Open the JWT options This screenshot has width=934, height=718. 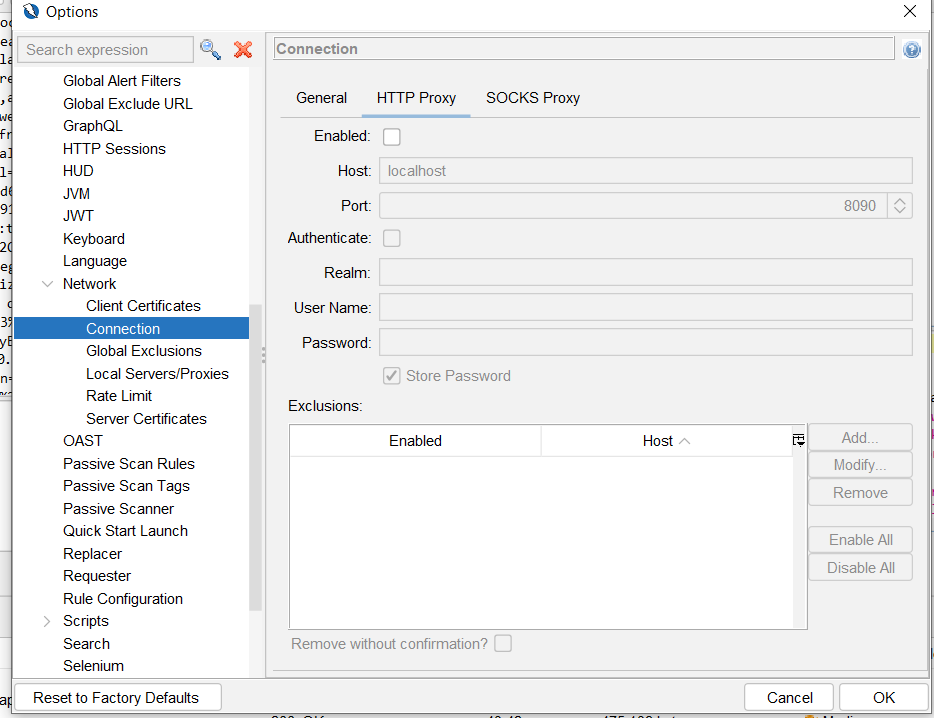tap(78, 216)
